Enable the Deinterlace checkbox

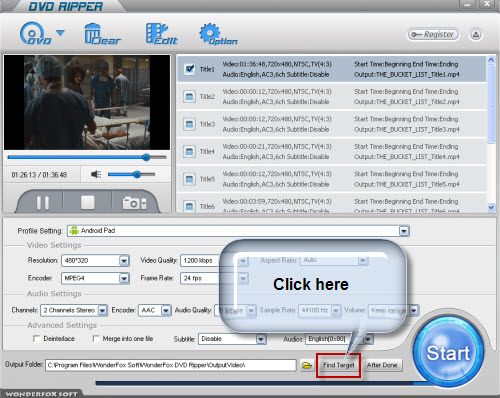tap(37, 339)
